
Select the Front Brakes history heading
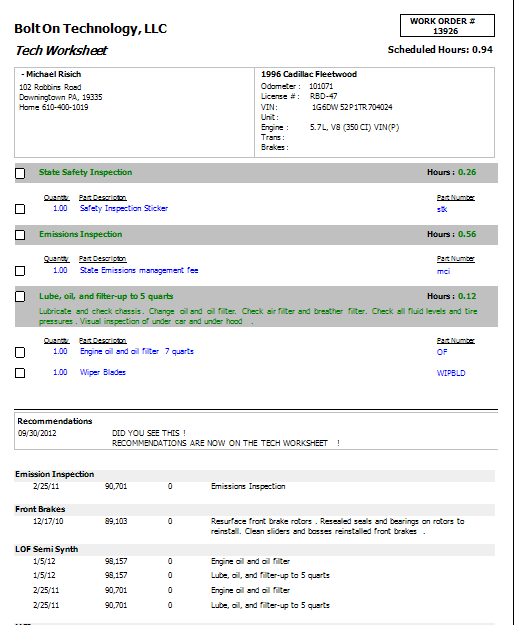(40, 509)
